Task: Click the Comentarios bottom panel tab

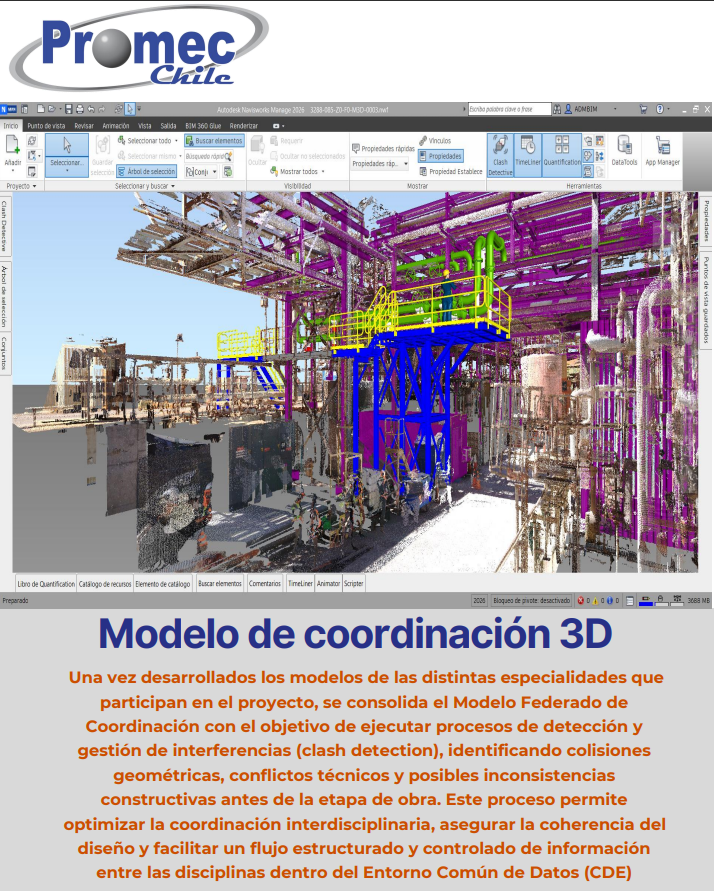Action: 265,582
